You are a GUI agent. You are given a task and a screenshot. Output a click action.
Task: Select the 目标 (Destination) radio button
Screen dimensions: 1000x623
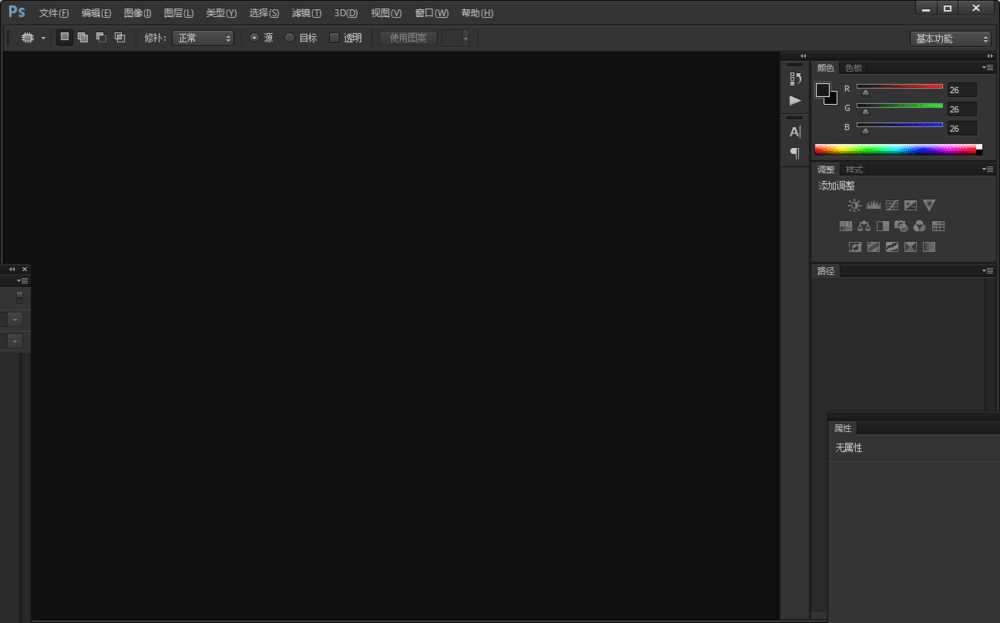(290, 38)
